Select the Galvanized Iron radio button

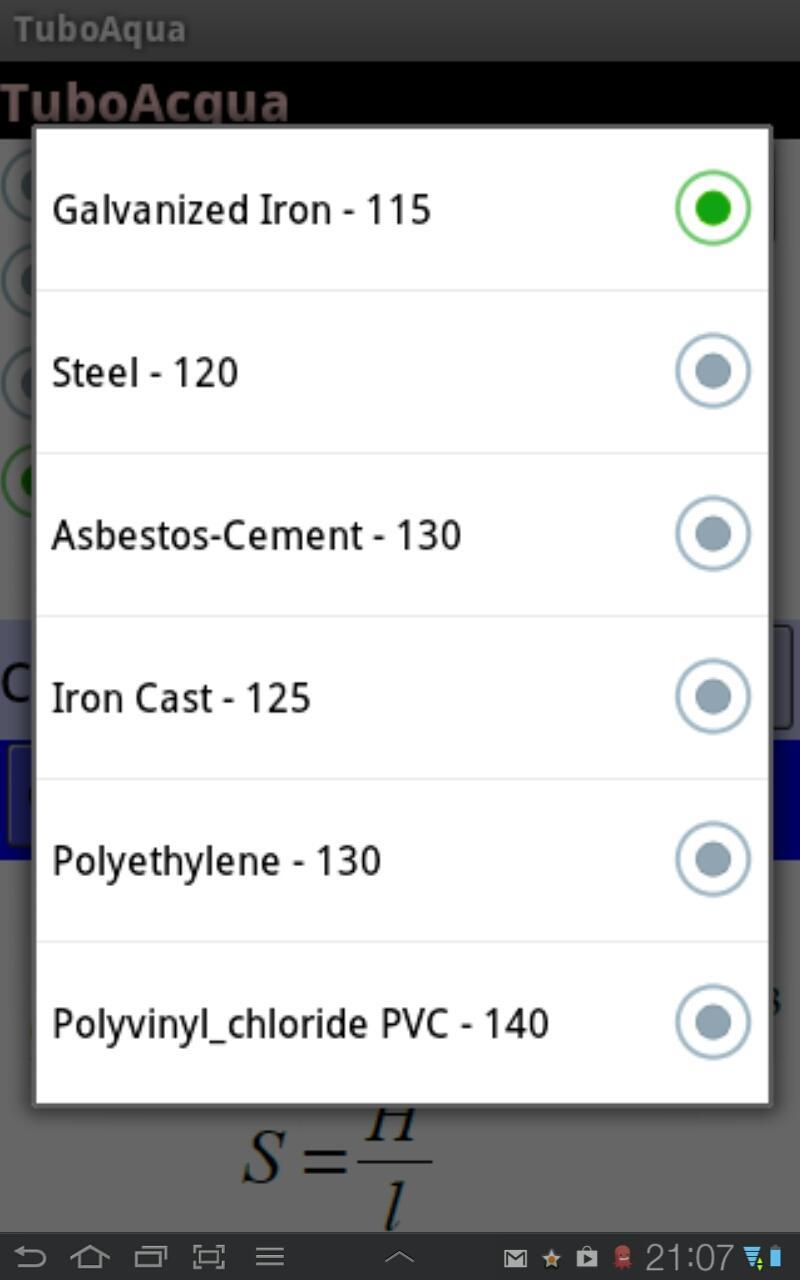tap(712, 208)
